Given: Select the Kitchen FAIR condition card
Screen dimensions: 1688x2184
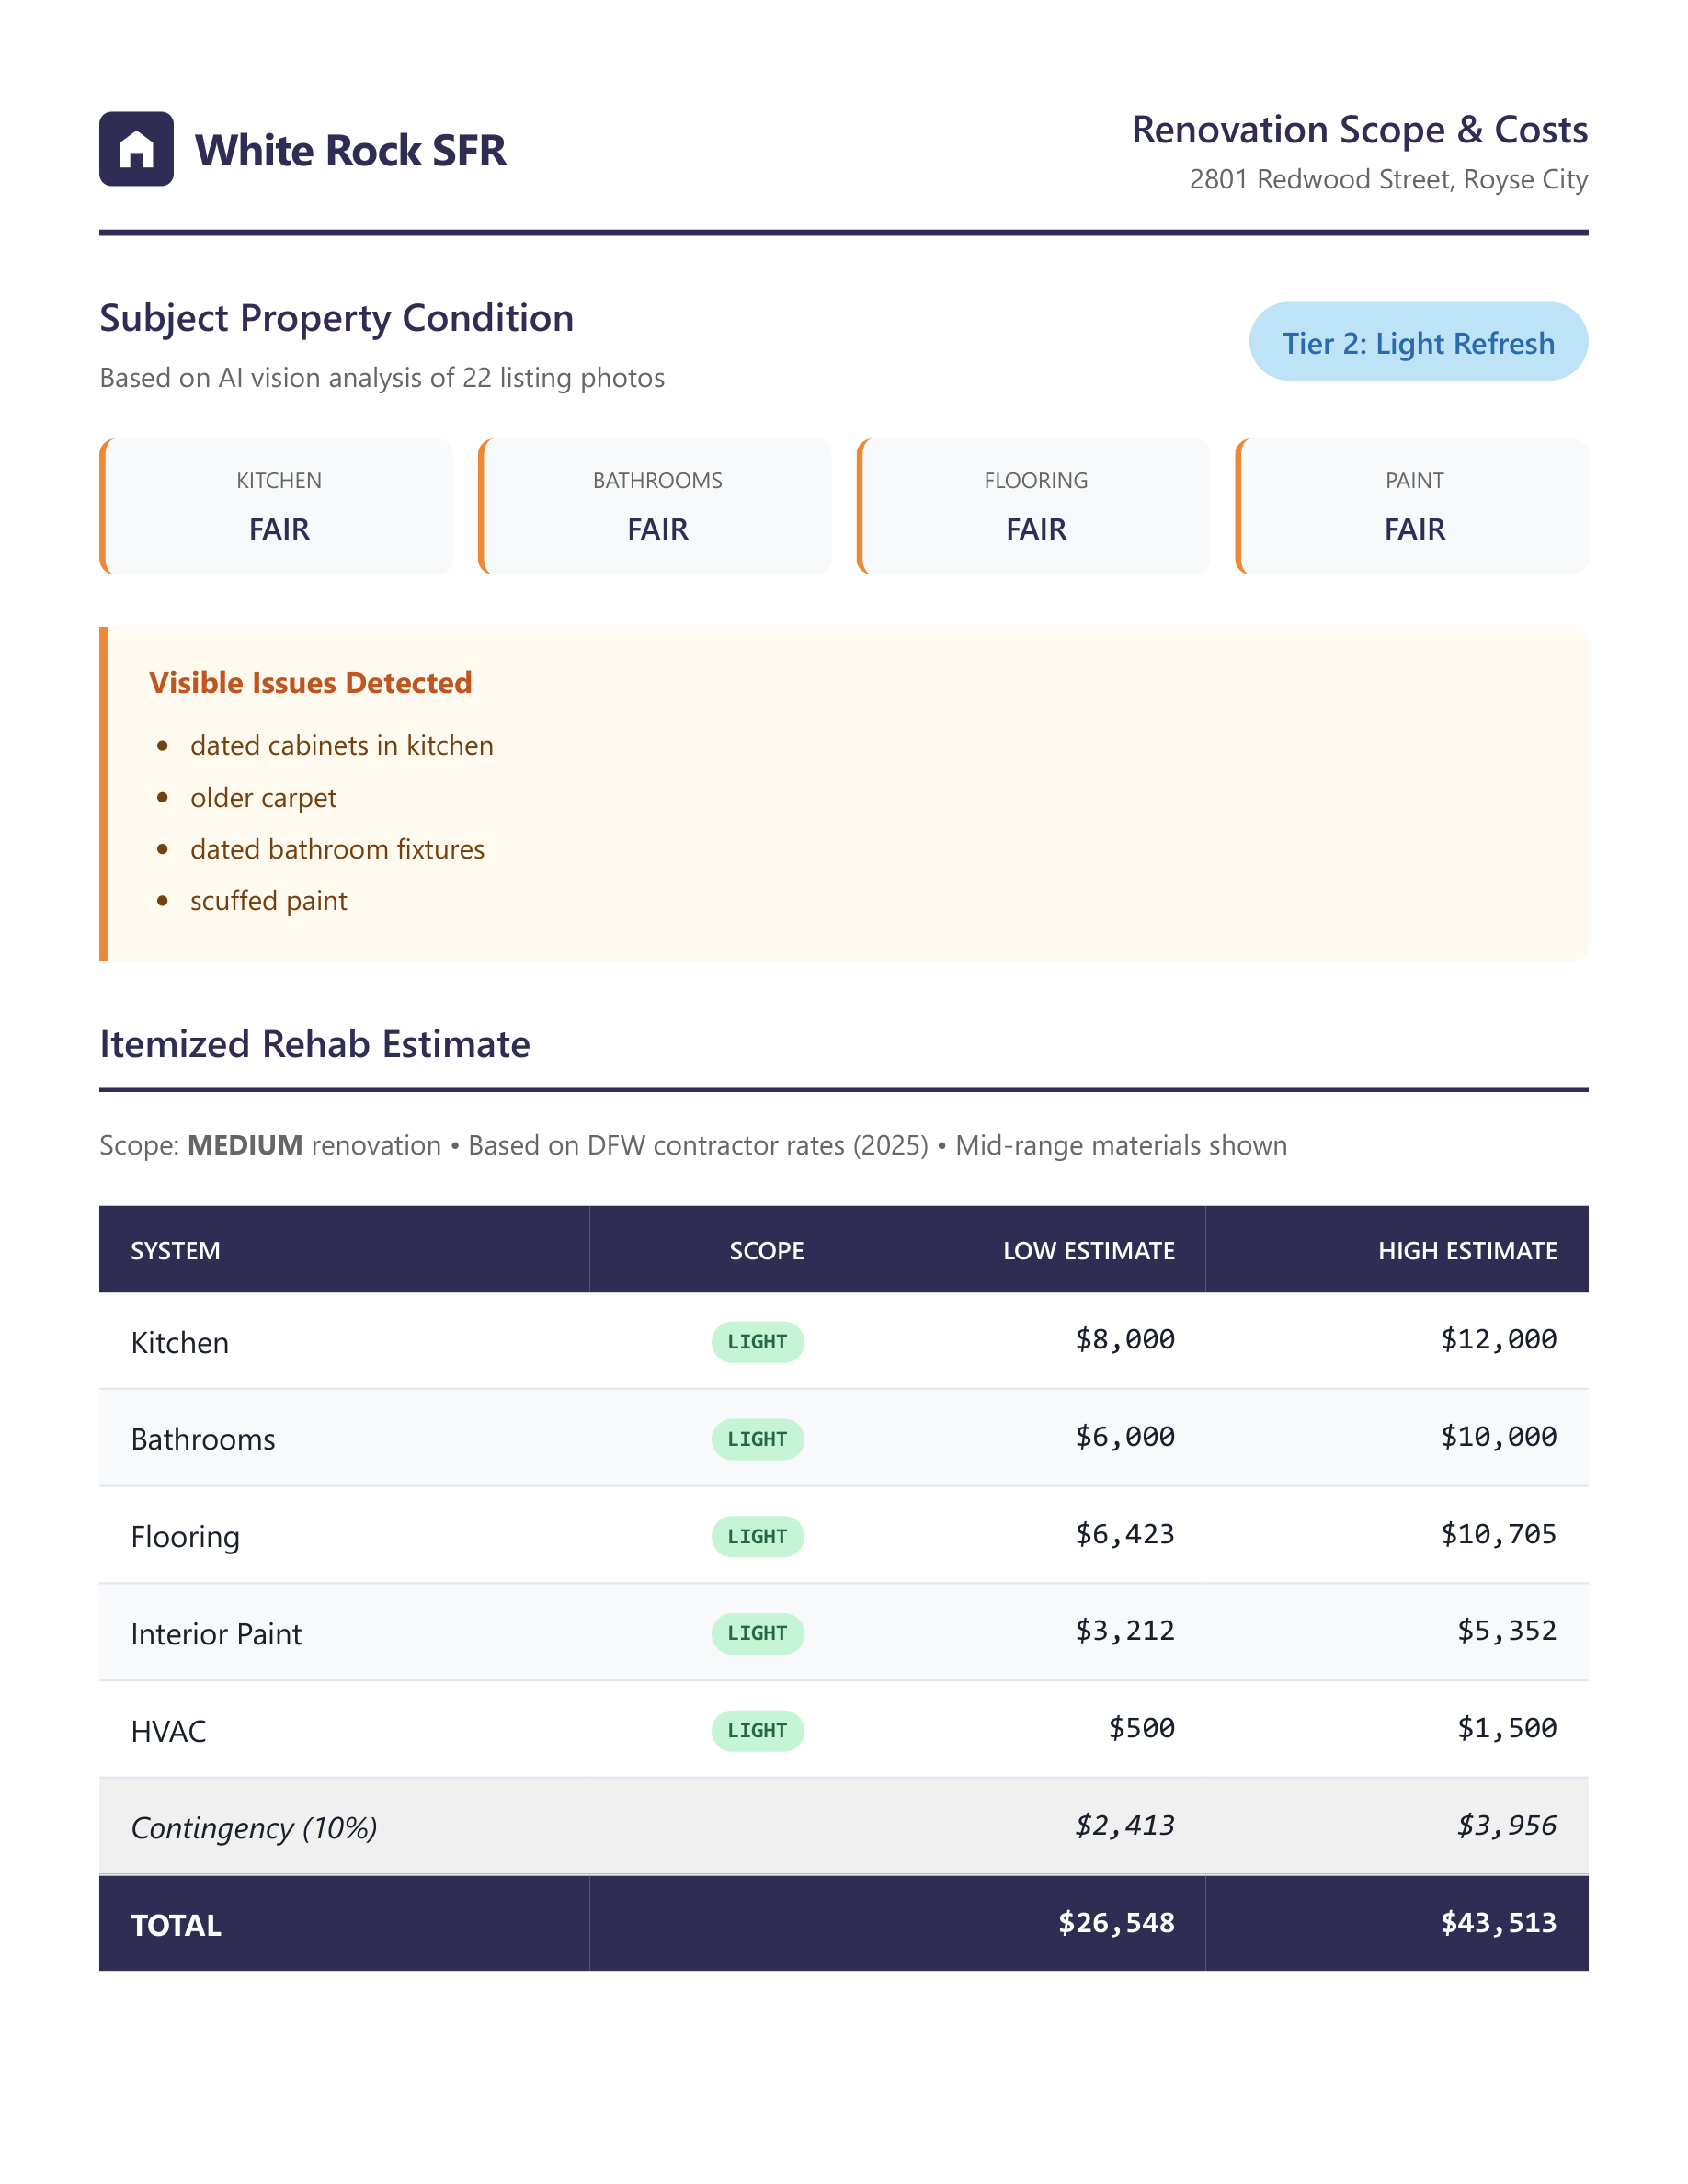Looking at the screenshot, I should pyautogui.click(x=278, y=507).
